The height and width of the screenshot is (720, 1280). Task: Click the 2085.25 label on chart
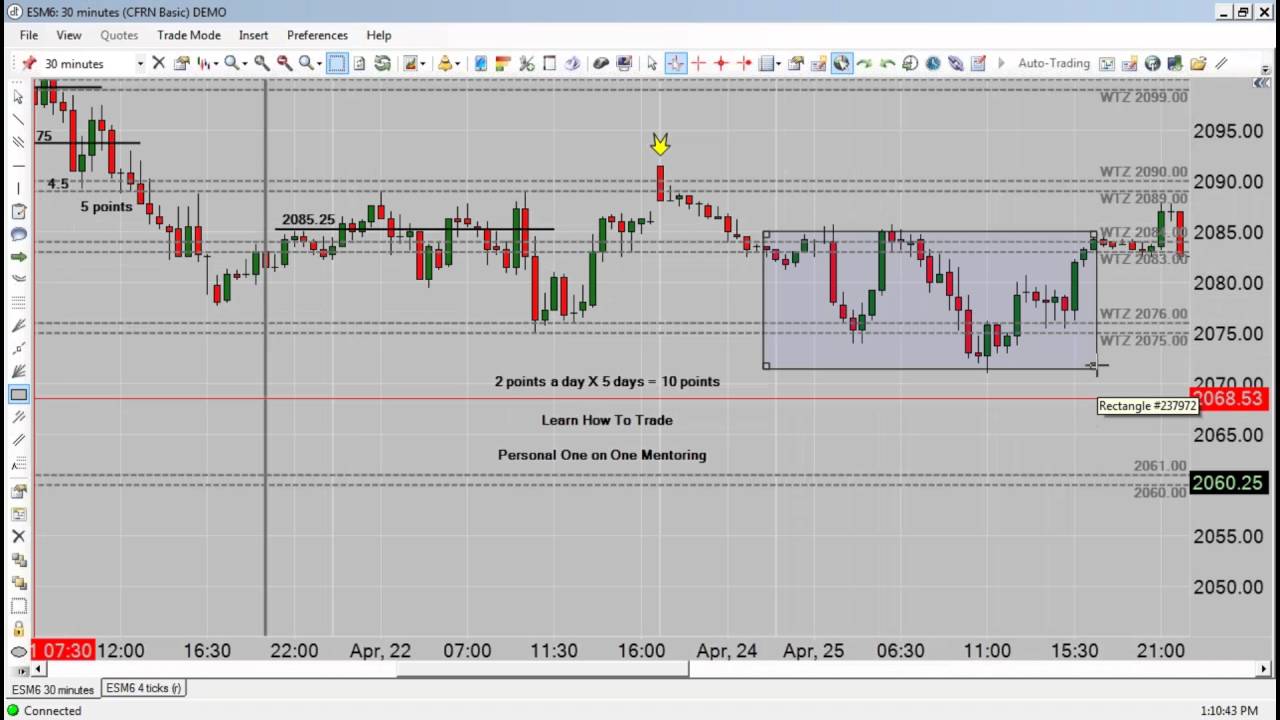point(308,219)
